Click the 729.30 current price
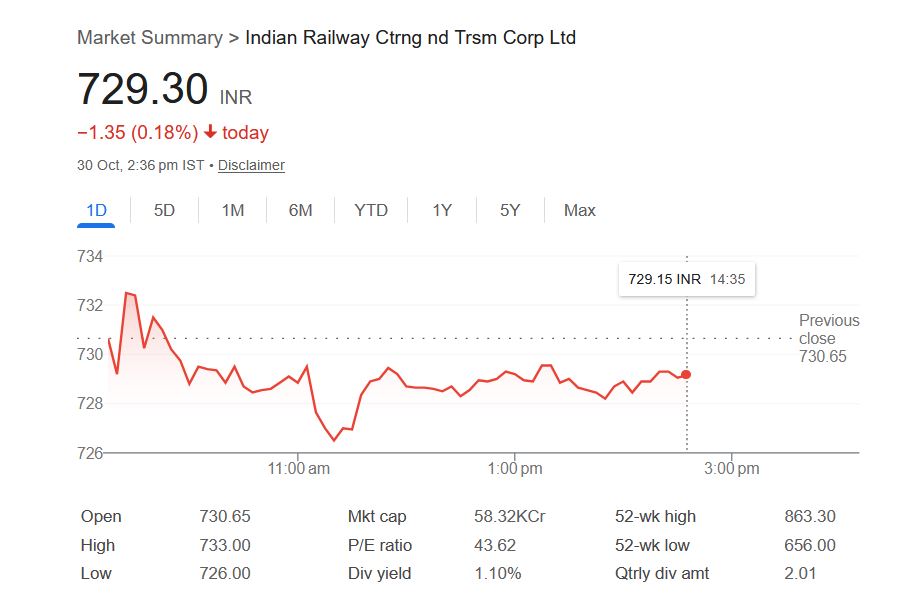Screen dimensions: 910x606 pos(142,89)
